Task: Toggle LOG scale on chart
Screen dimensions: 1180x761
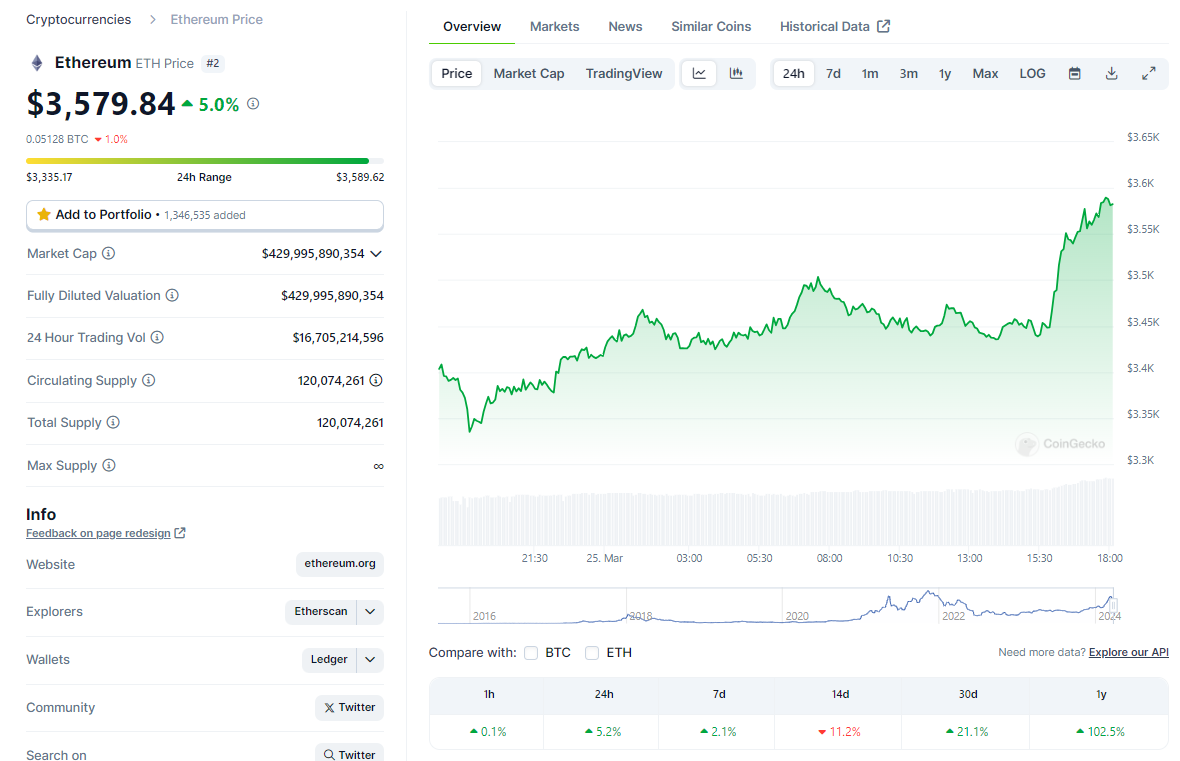Action: (x=1032, y=74)
